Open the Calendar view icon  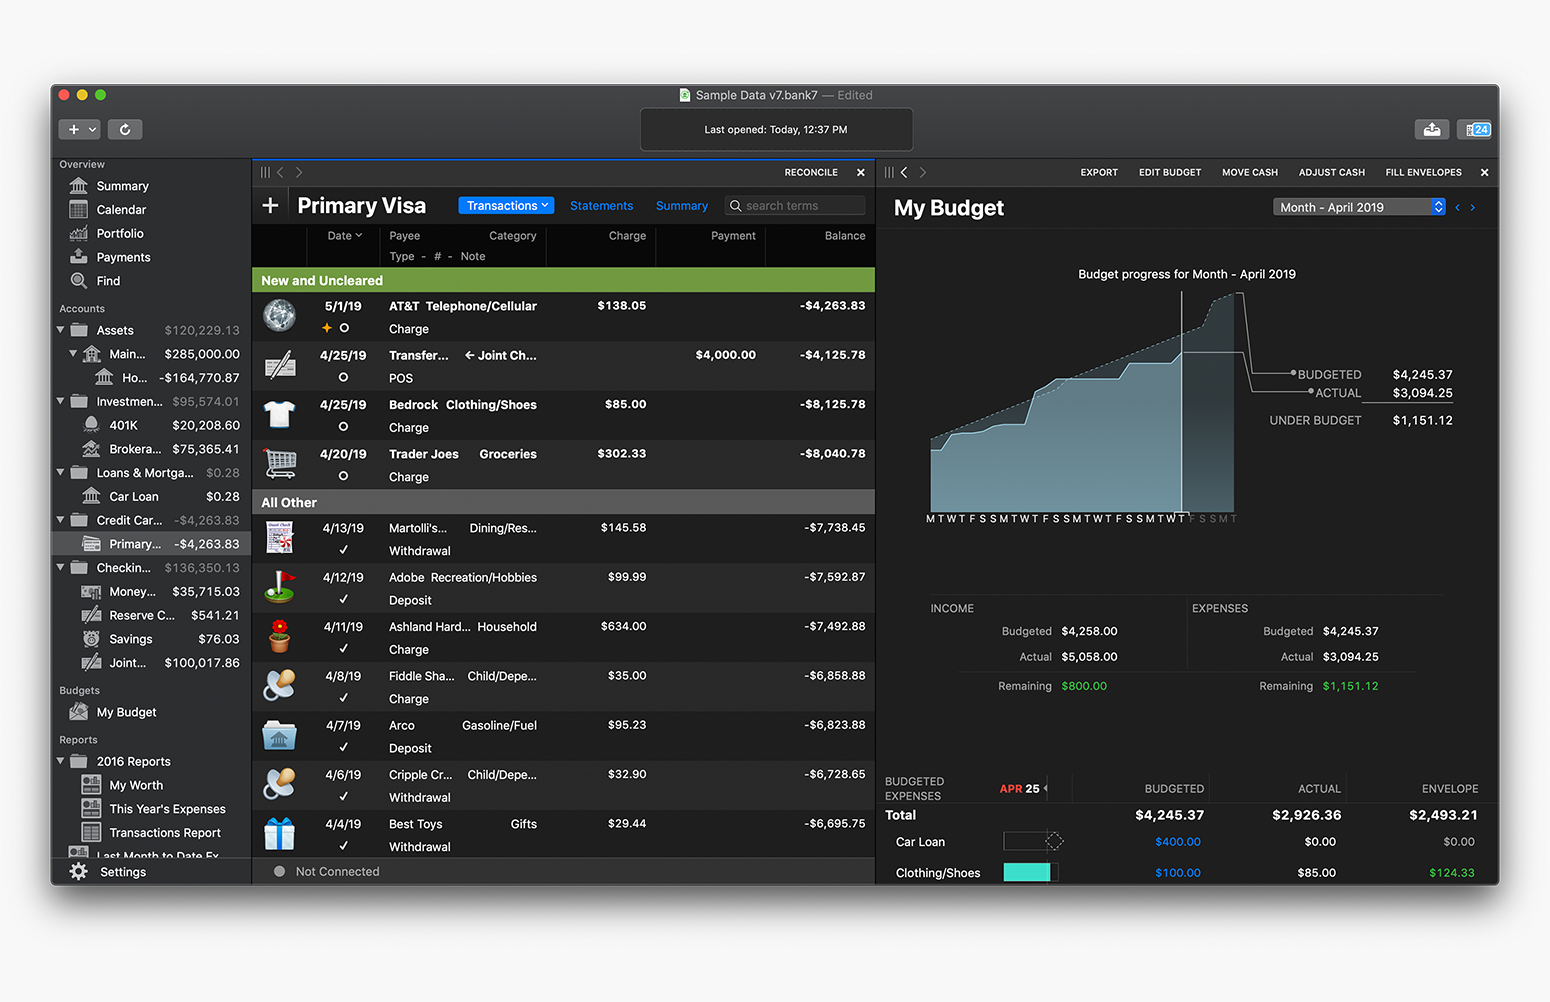79,210
